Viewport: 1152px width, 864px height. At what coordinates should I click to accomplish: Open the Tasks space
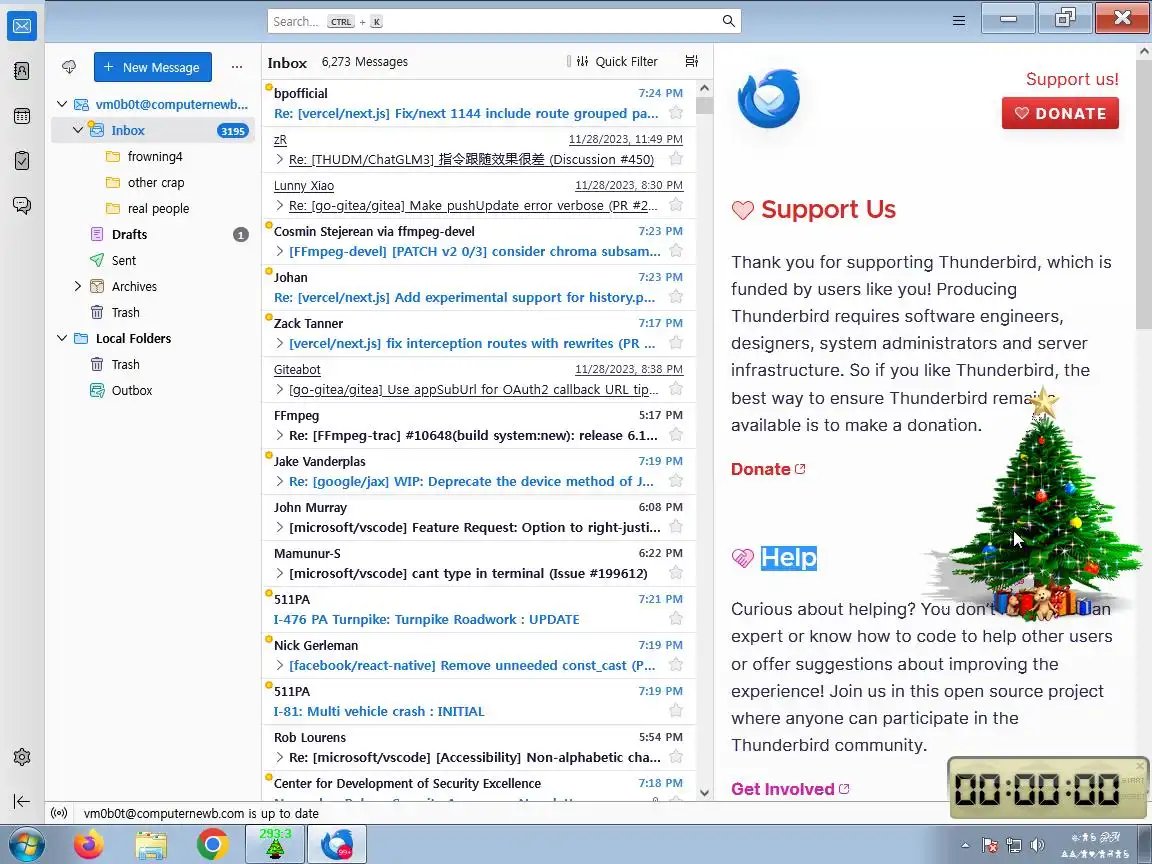pyautogui.click(x=22, y=160)
